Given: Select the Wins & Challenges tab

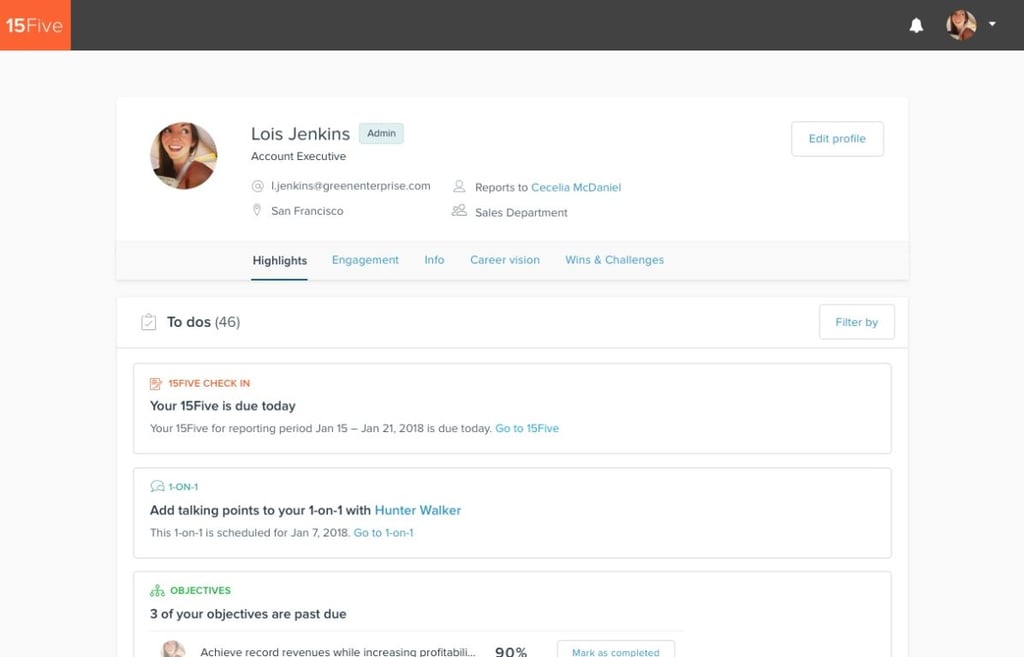Looking at the screenshot, I should pos(614,260).
